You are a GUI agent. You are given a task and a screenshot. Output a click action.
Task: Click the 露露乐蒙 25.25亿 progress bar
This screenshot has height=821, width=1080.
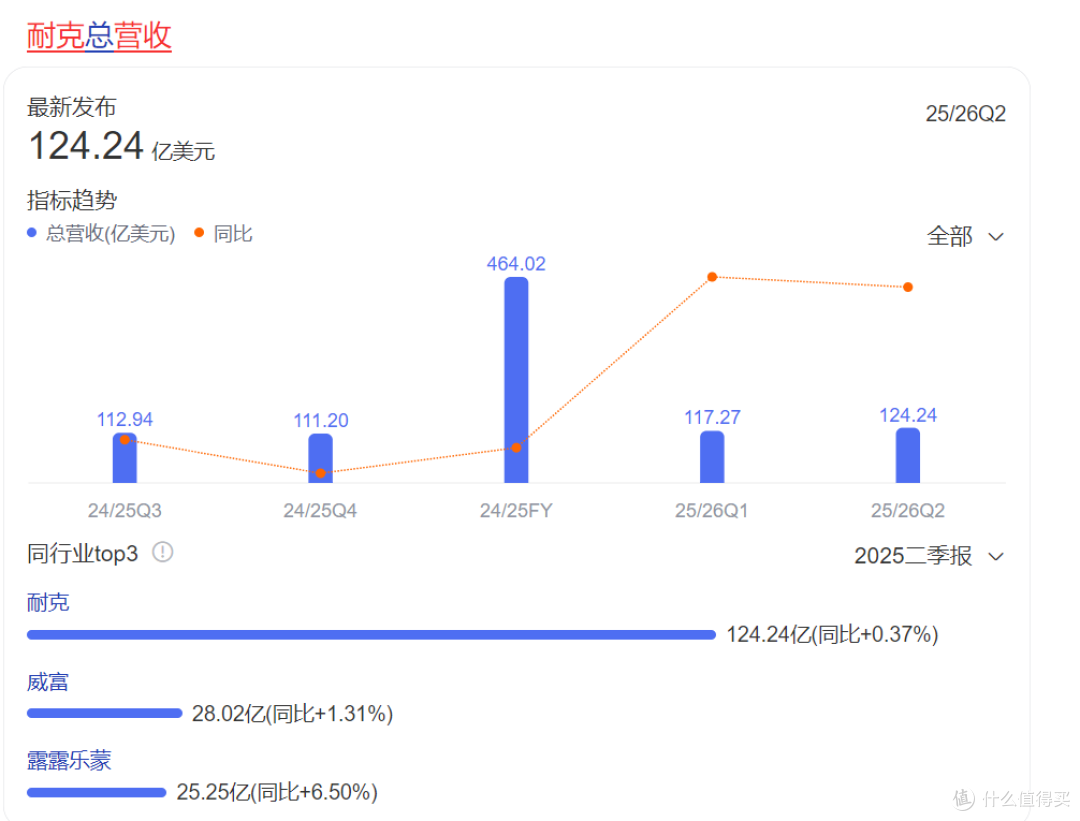(x=96, y=793)
